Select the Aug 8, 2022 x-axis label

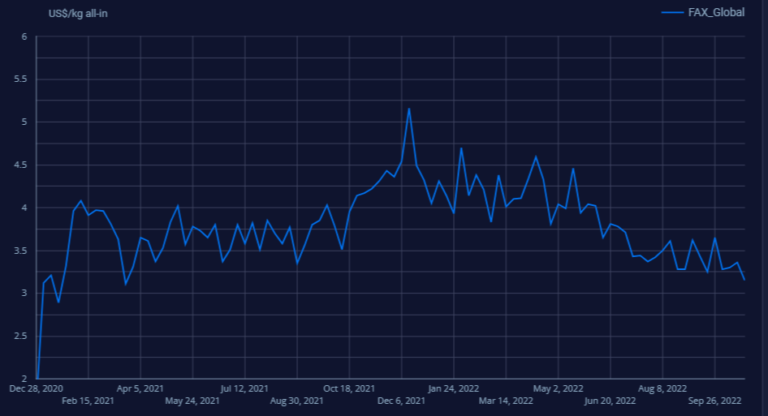pos(662,388)
